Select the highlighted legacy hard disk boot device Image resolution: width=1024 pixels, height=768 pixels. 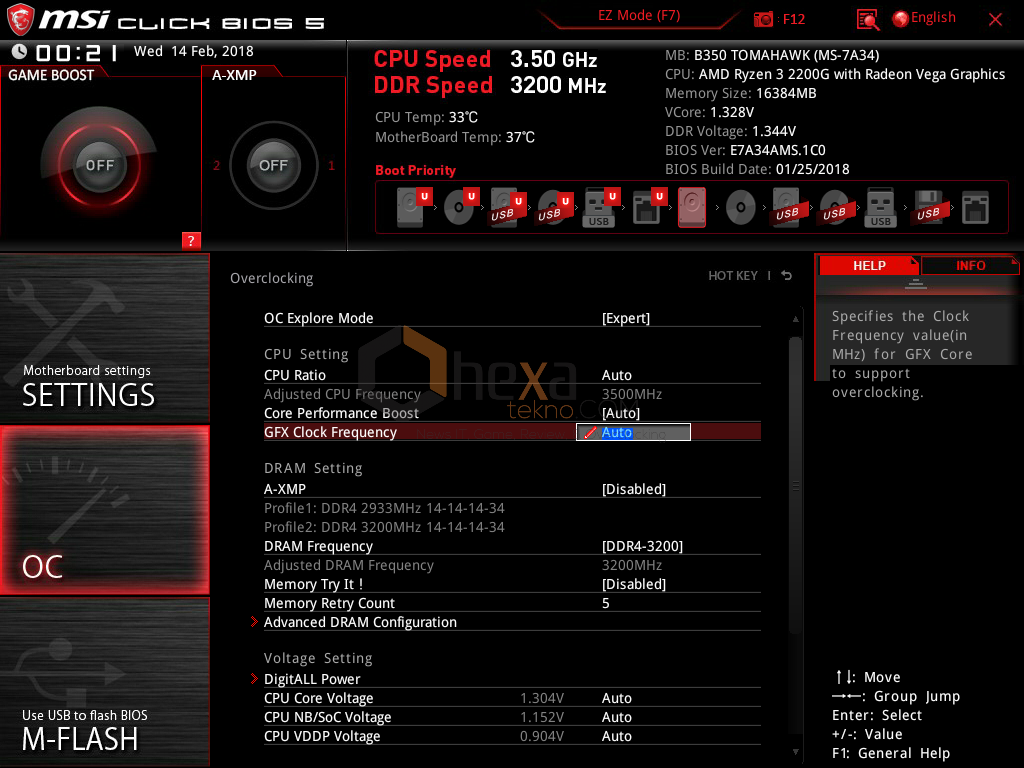tap(692, 208)
